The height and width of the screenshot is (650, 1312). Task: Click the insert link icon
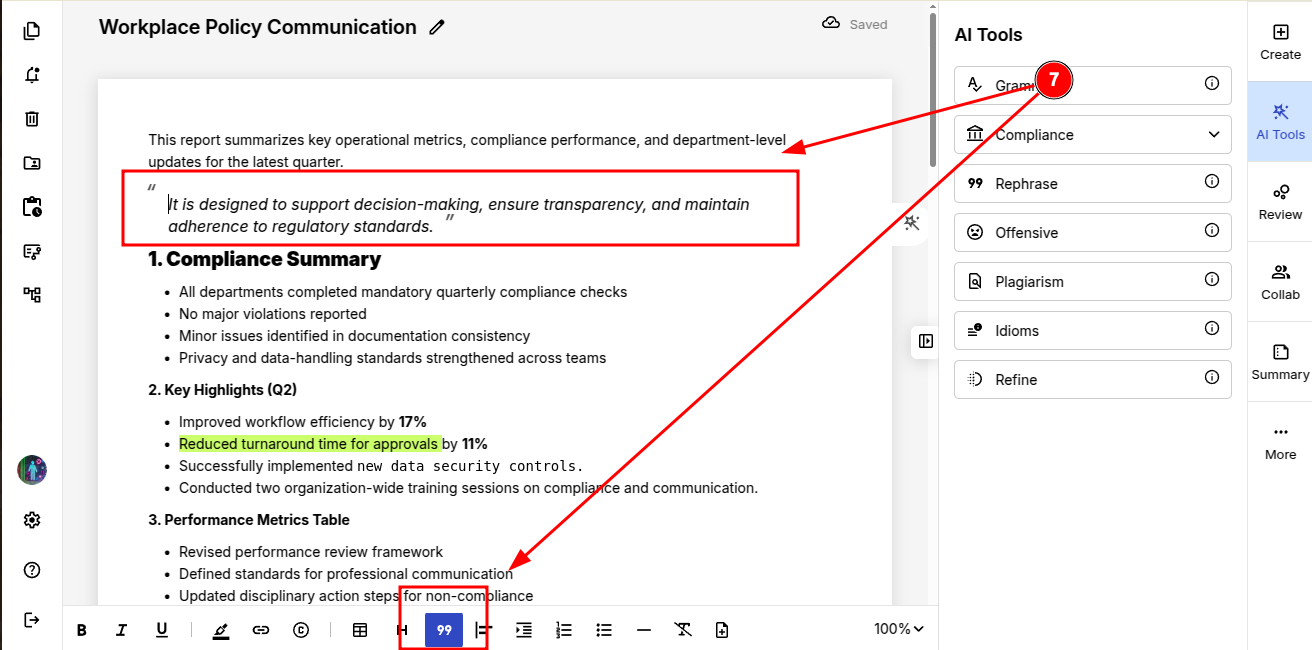pyautogui.click(x=261, y=630)
